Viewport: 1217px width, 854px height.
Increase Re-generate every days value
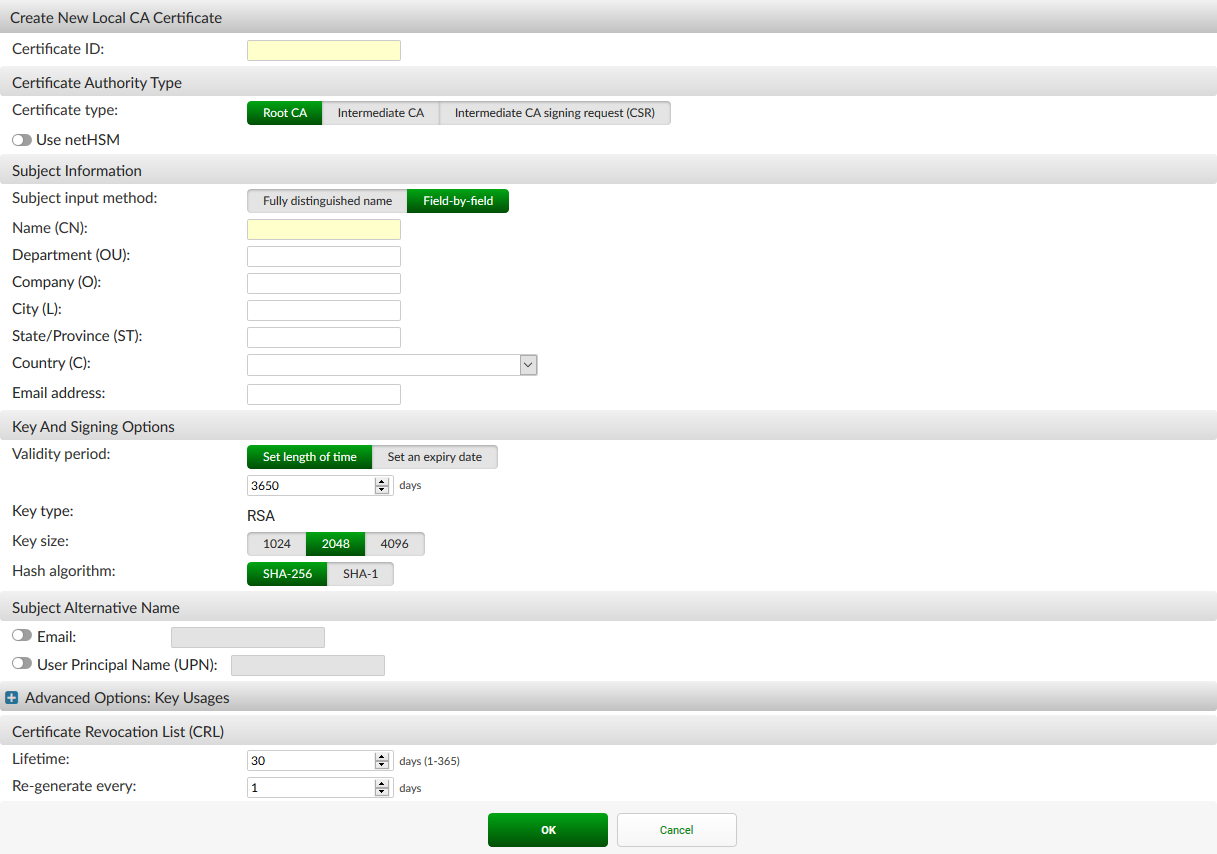click(x=382, y=784)
